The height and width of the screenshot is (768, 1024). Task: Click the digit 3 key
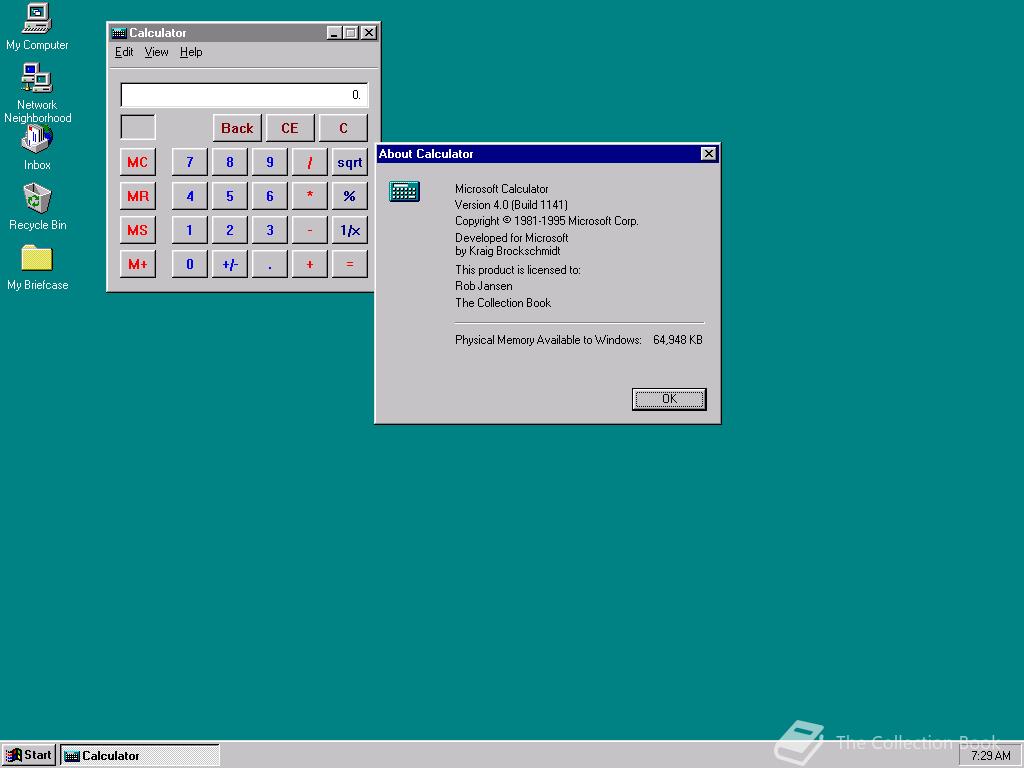pyautogui.click(x=270, y=230)
